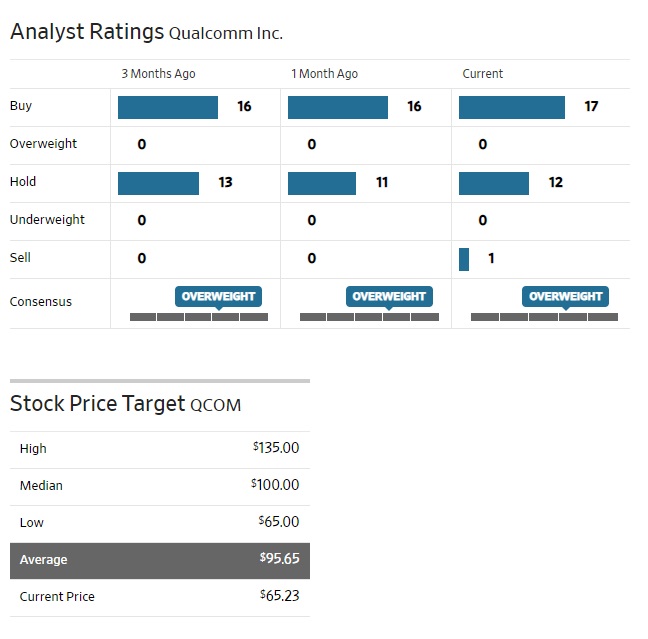Click the Analyst Ratings Qualcomm Inc. heading

(x=146, y=32)
